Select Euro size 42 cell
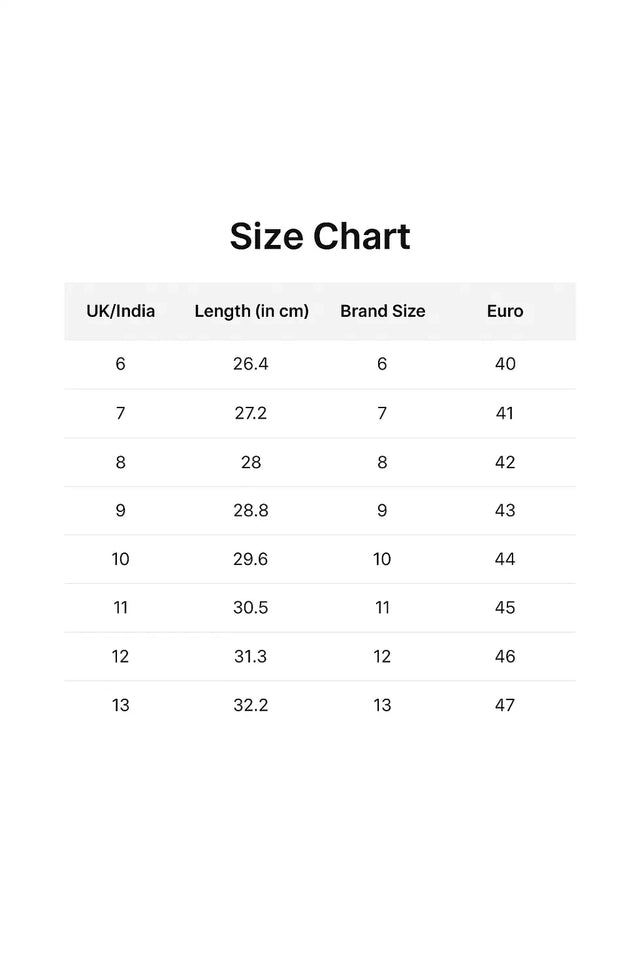Screen dimensions: 640x960 (505, 462)
